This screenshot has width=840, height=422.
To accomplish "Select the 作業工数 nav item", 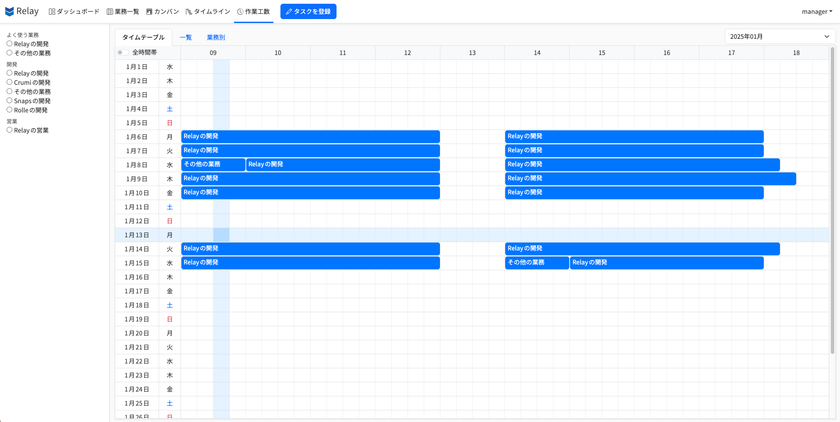I will (253, 11).
